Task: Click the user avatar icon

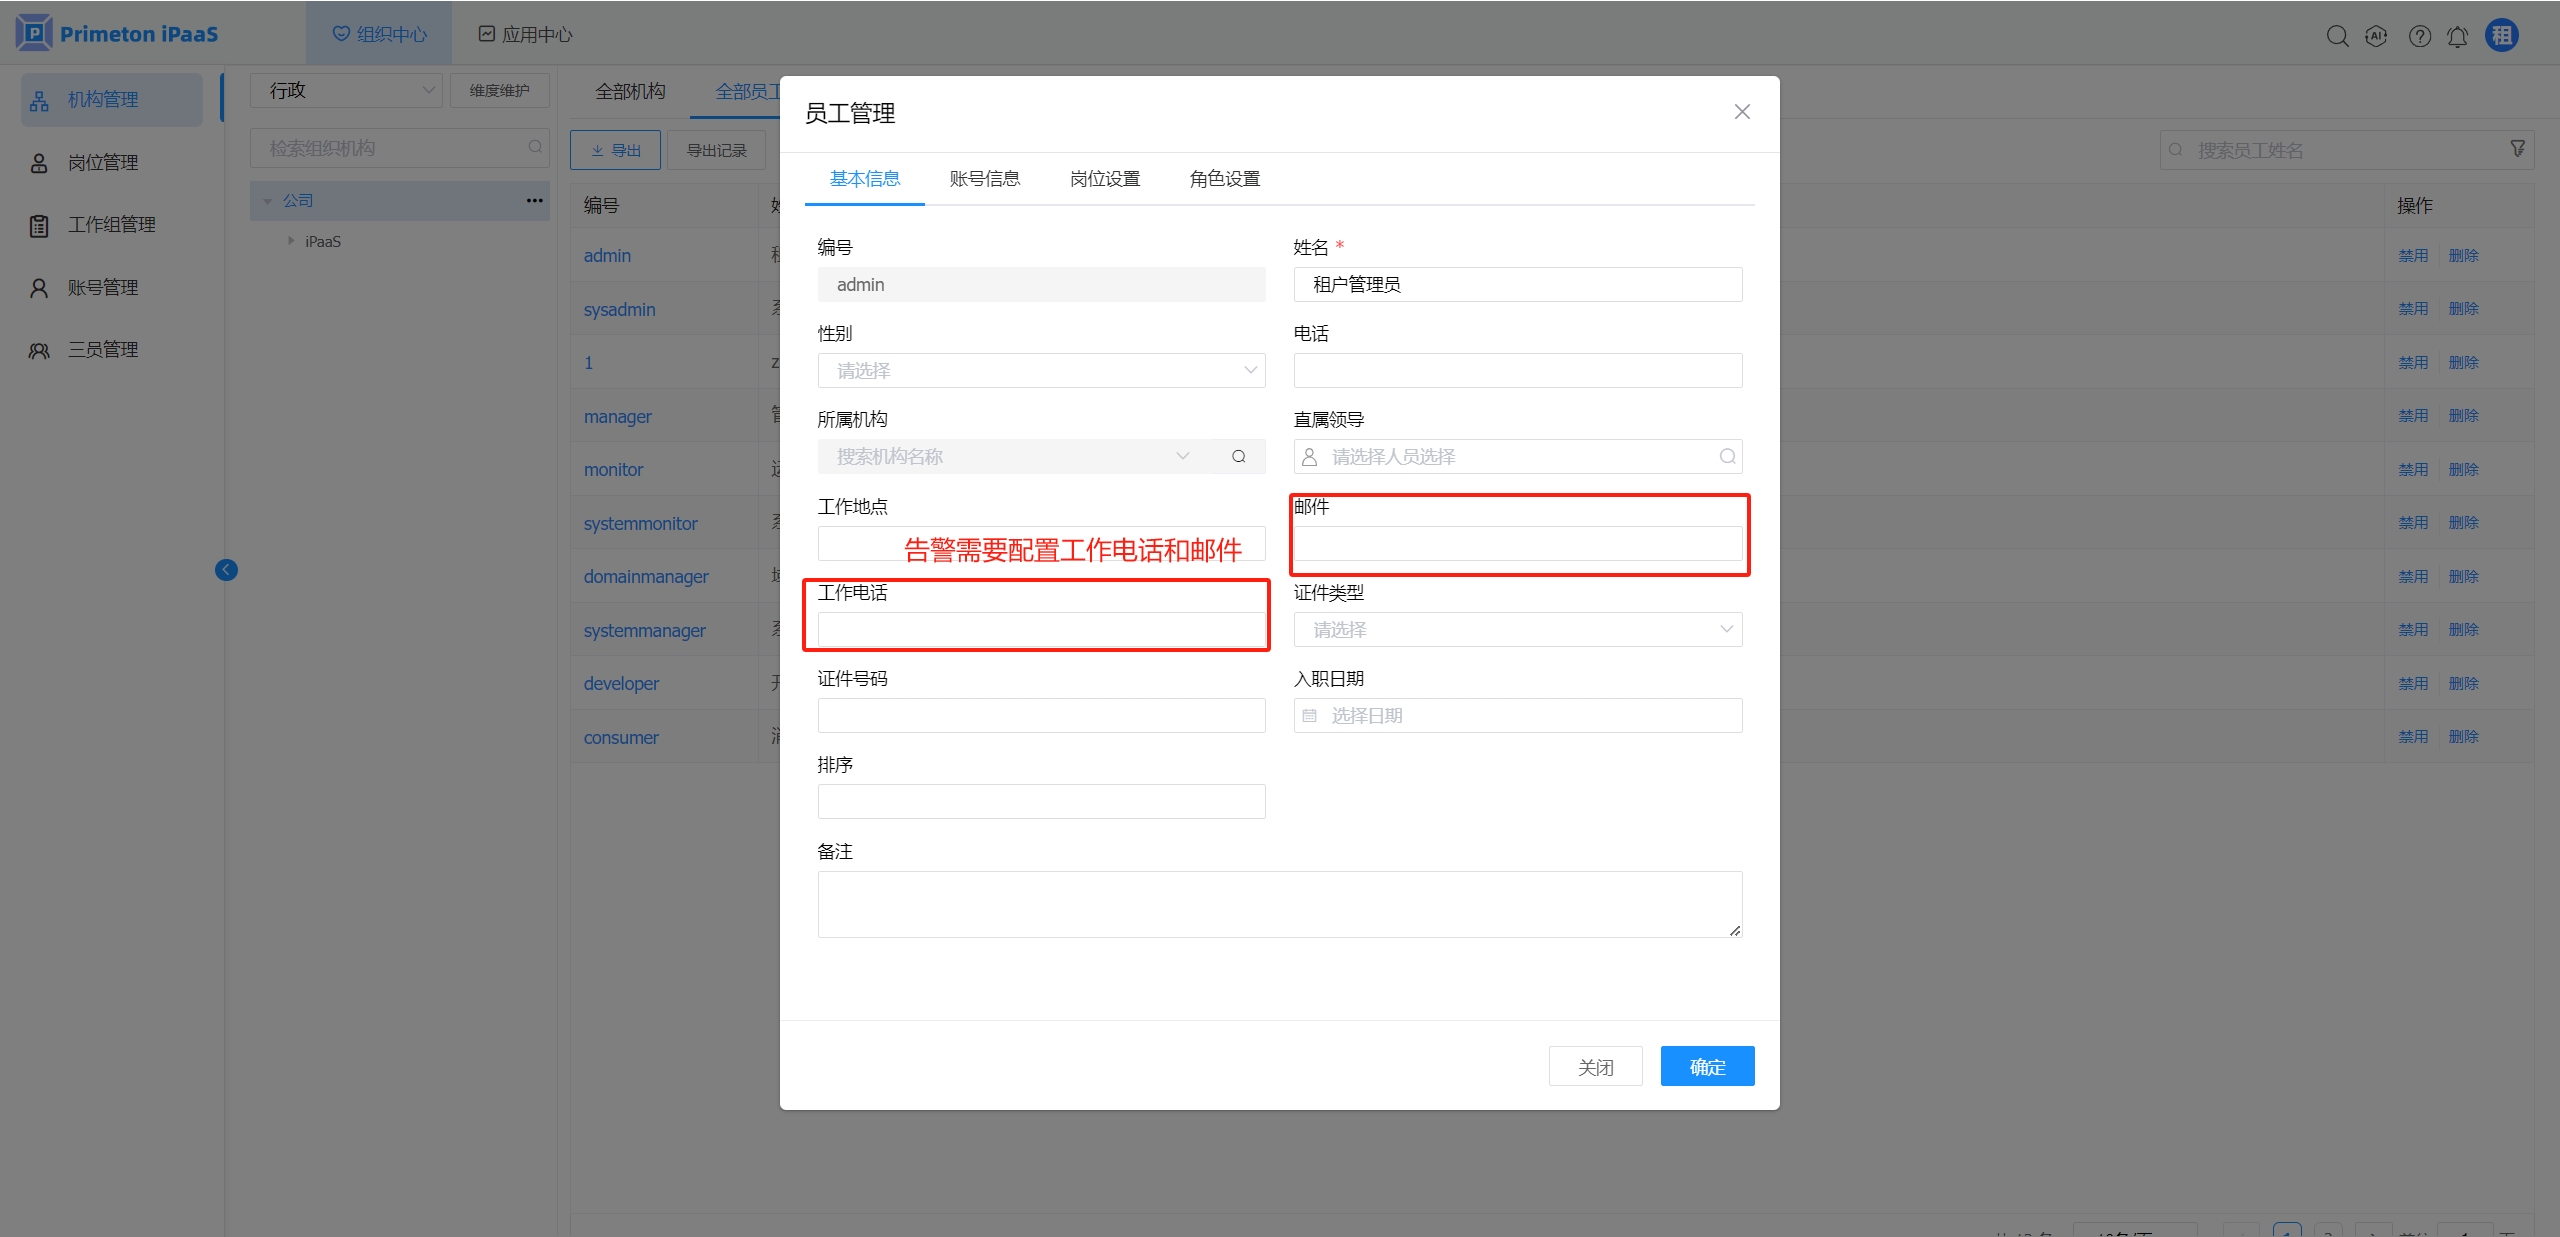Action: point(2501,36)
